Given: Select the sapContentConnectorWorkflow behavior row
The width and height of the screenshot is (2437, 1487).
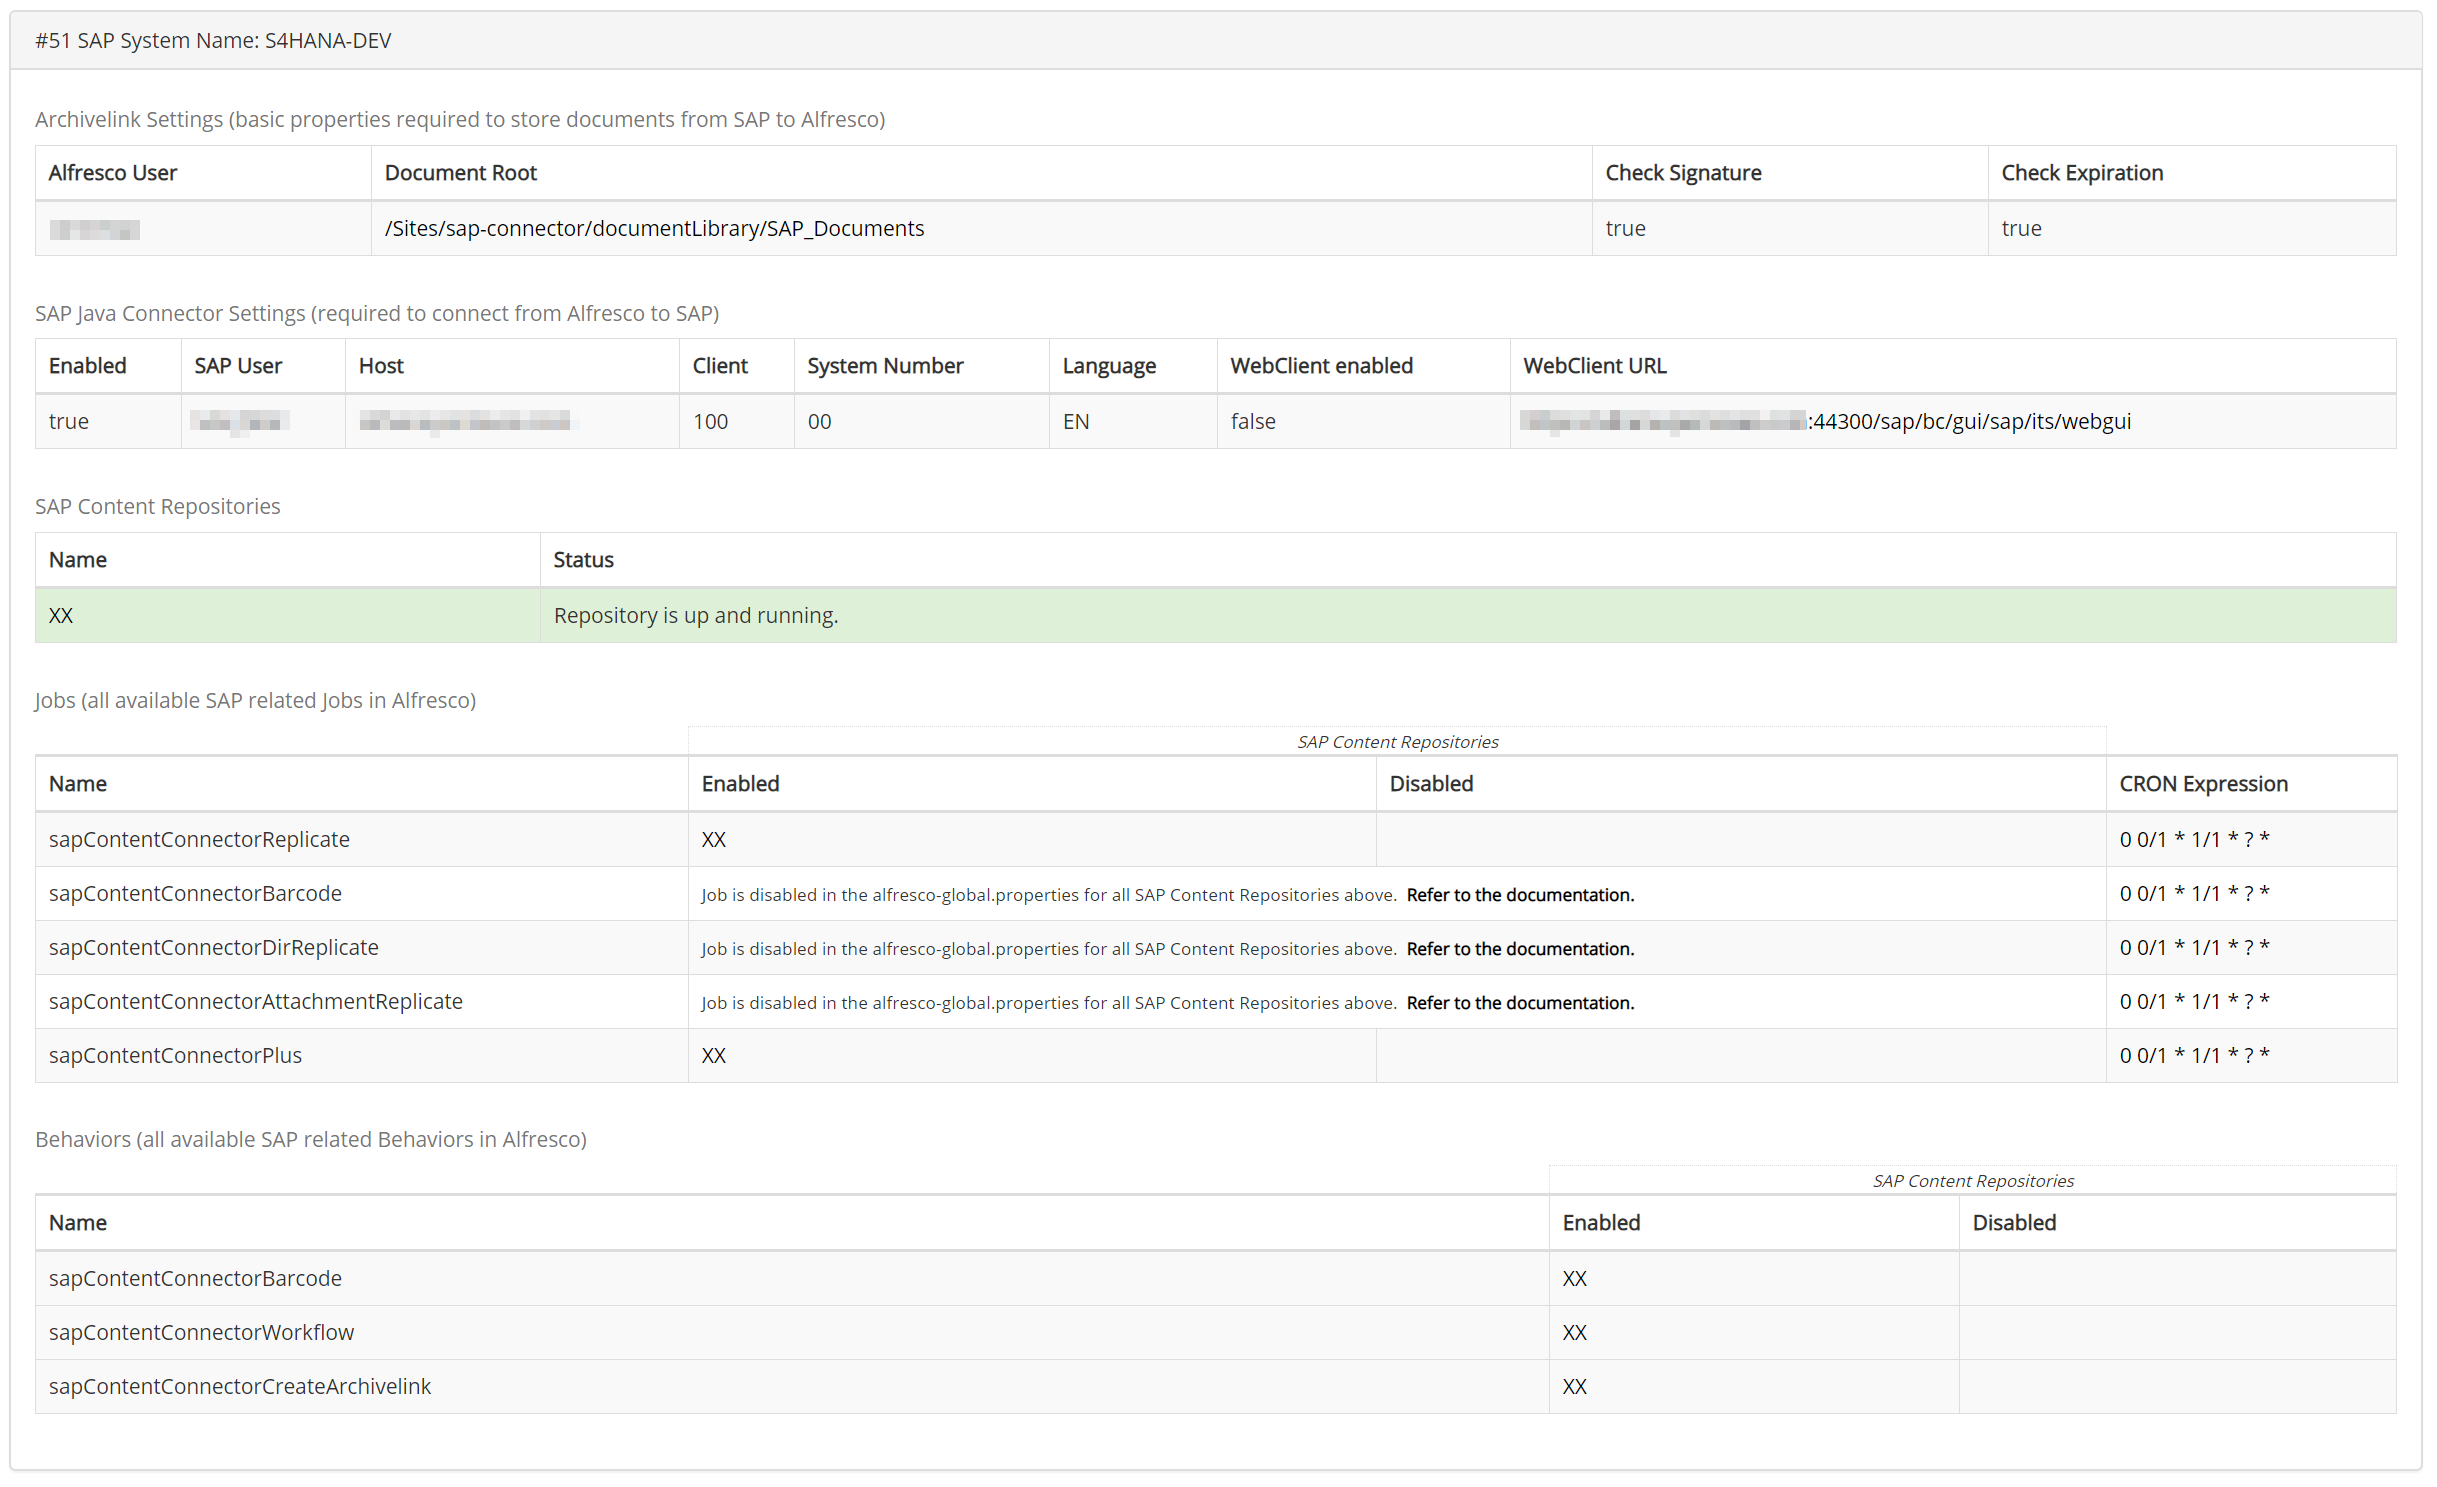Looking at the screenshot, I should [x=201, y=1332].
